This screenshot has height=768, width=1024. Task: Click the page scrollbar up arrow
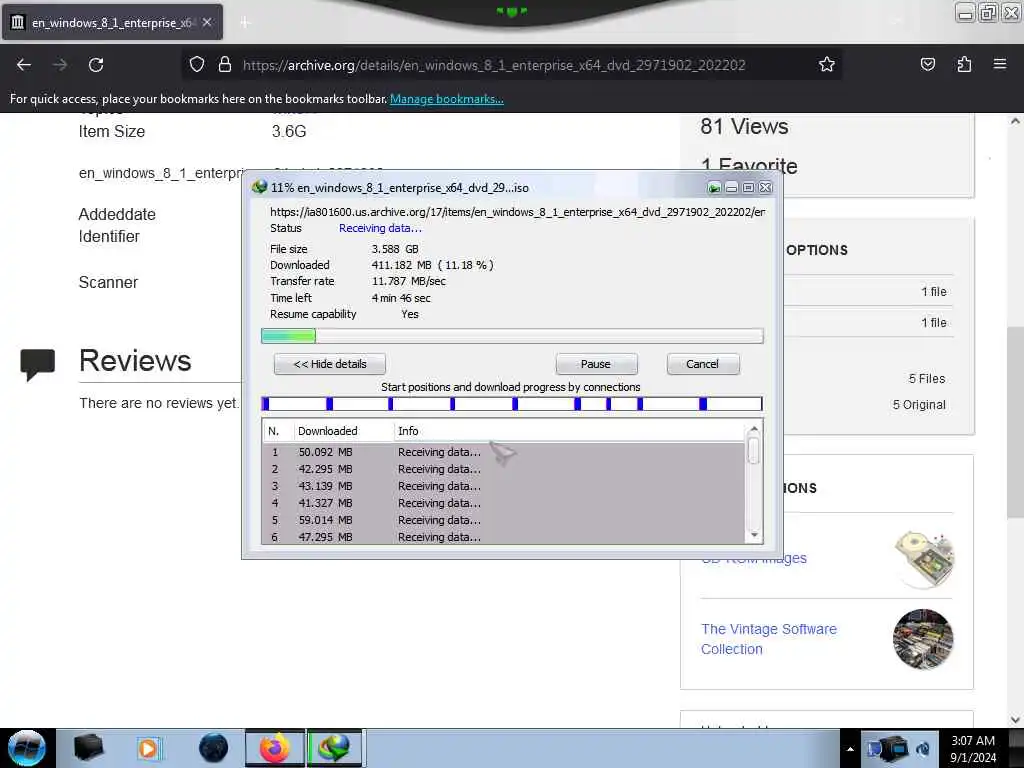pos(1015,121)
